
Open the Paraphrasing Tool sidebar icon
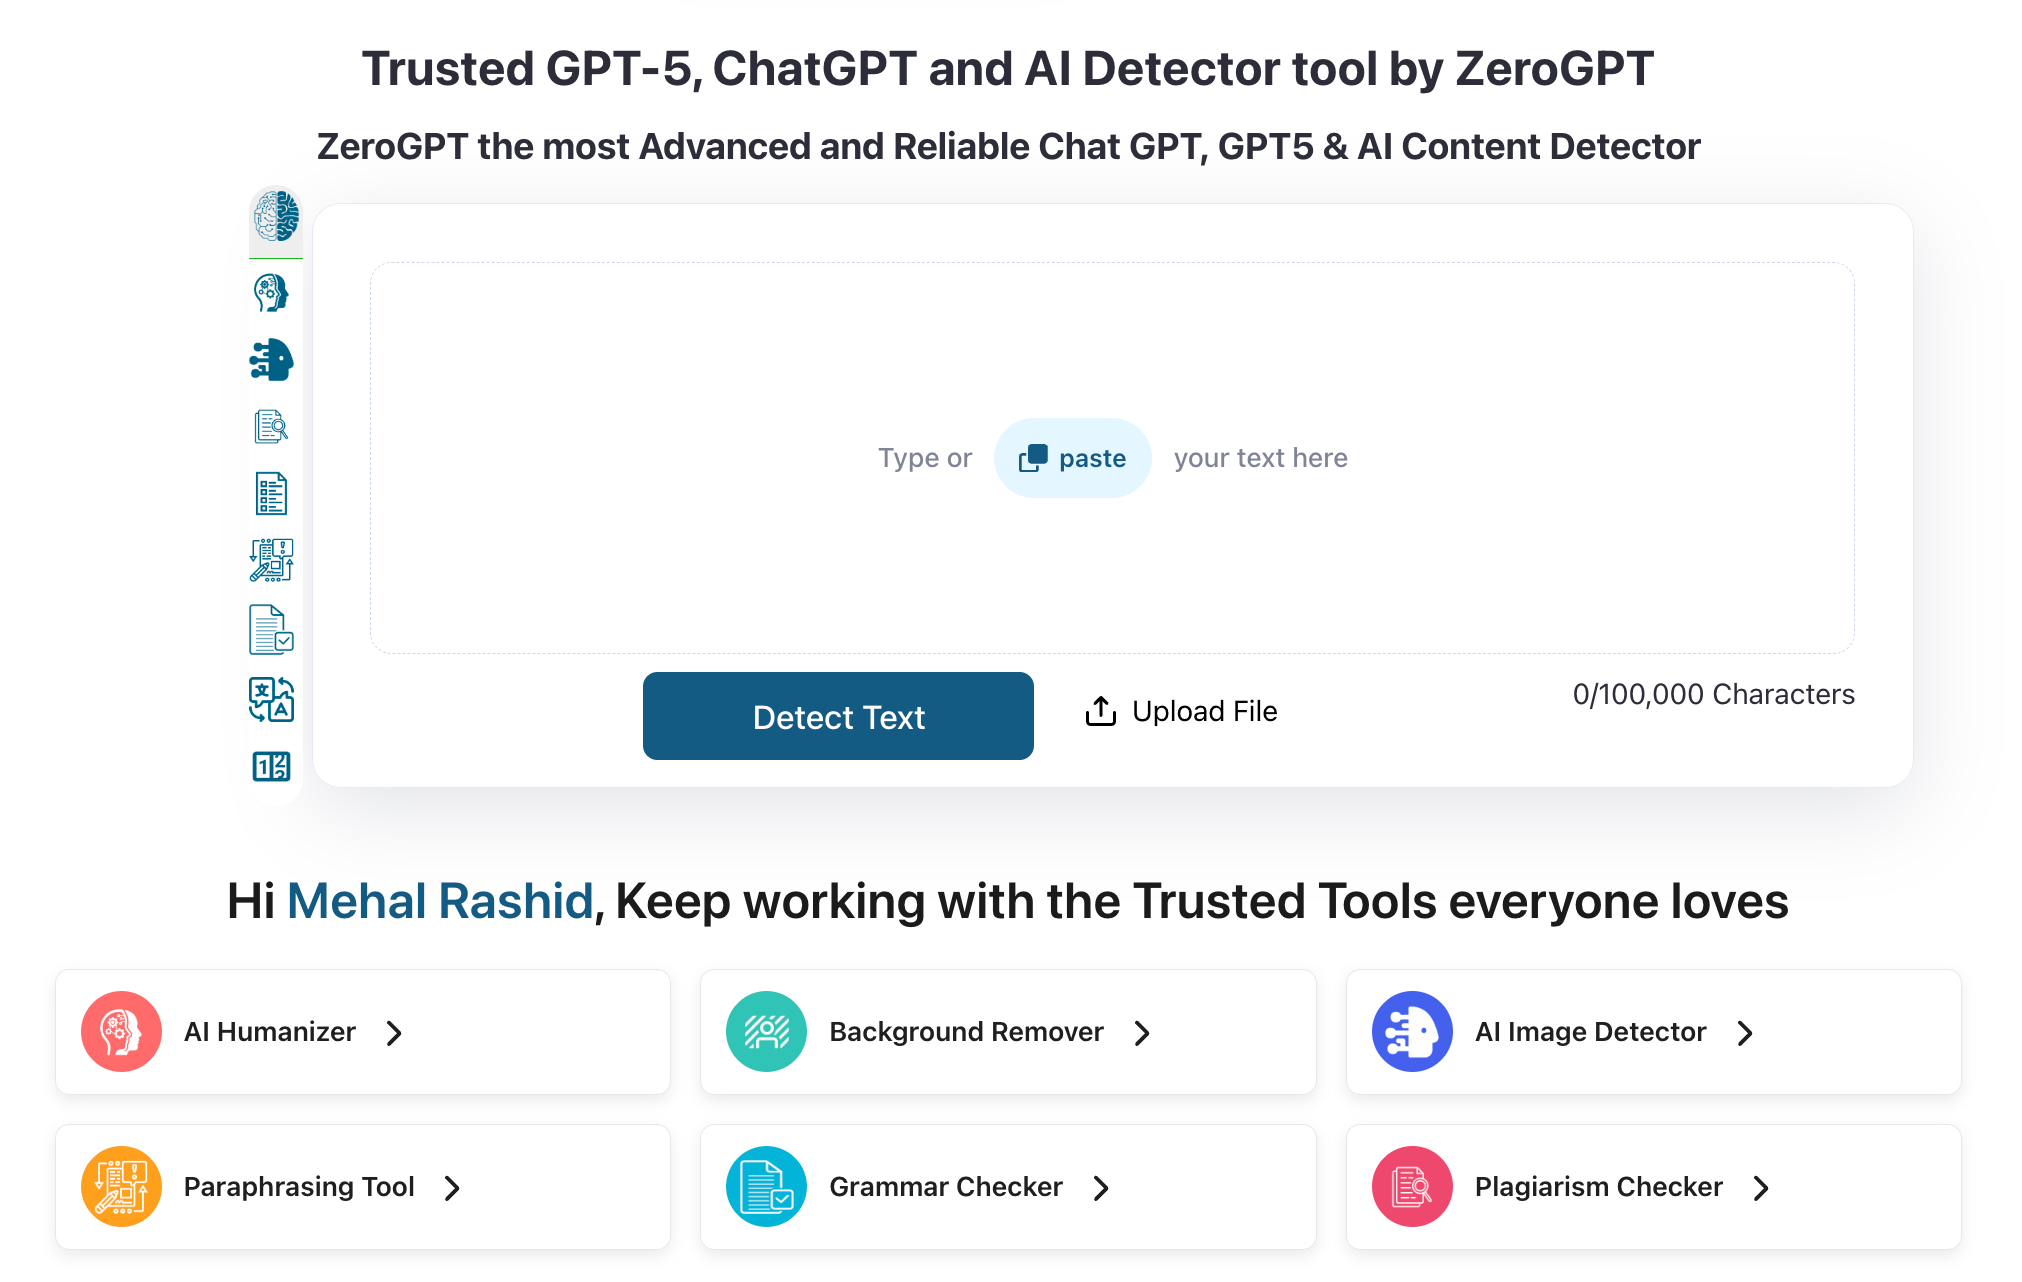tap(273, 560)
